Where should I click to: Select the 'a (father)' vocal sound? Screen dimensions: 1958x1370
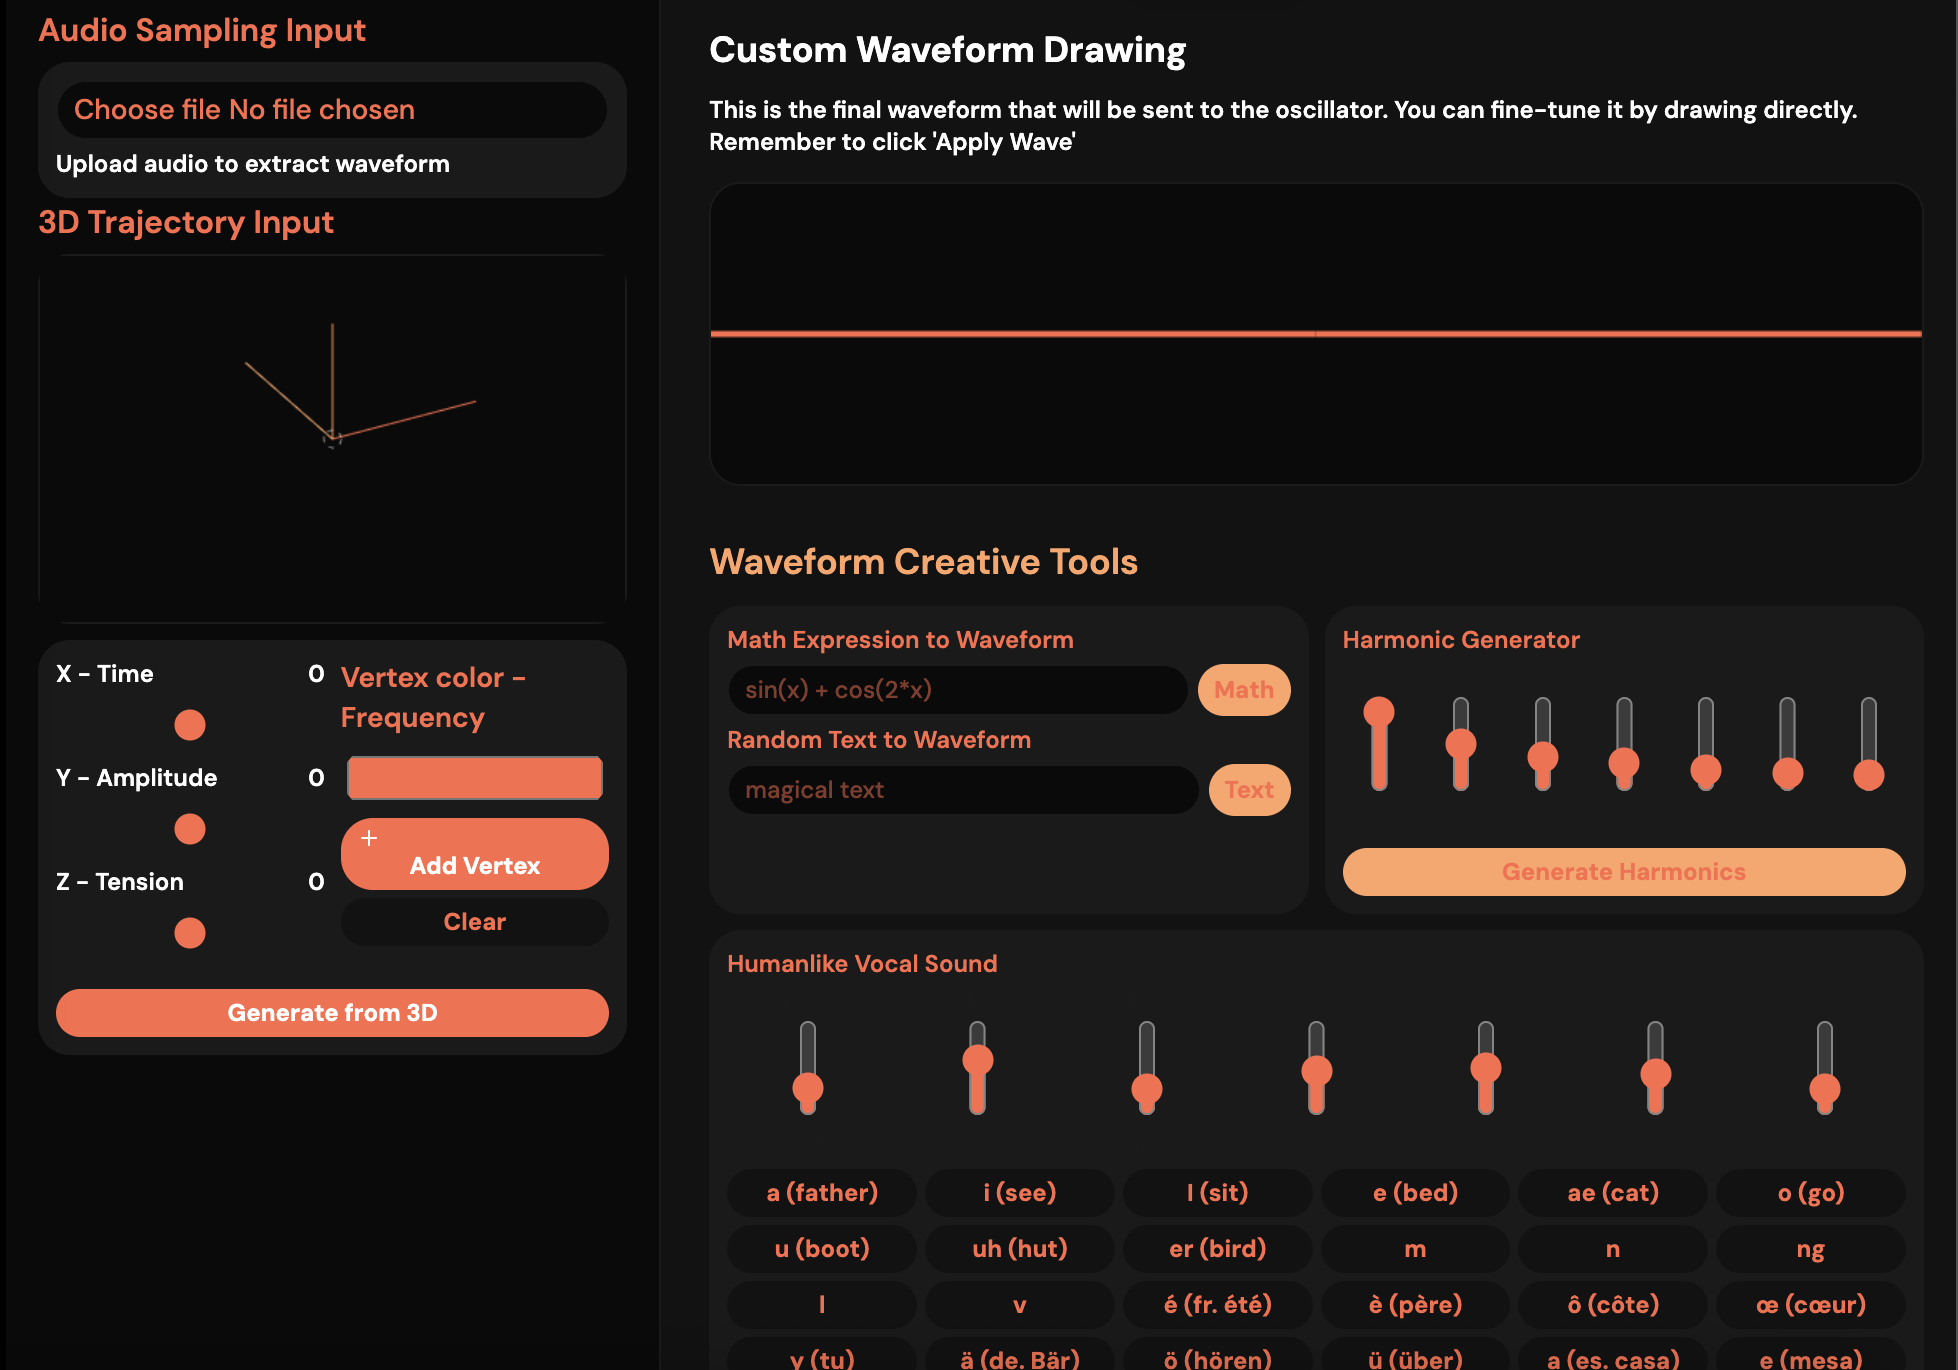[x=821, y=1192]
